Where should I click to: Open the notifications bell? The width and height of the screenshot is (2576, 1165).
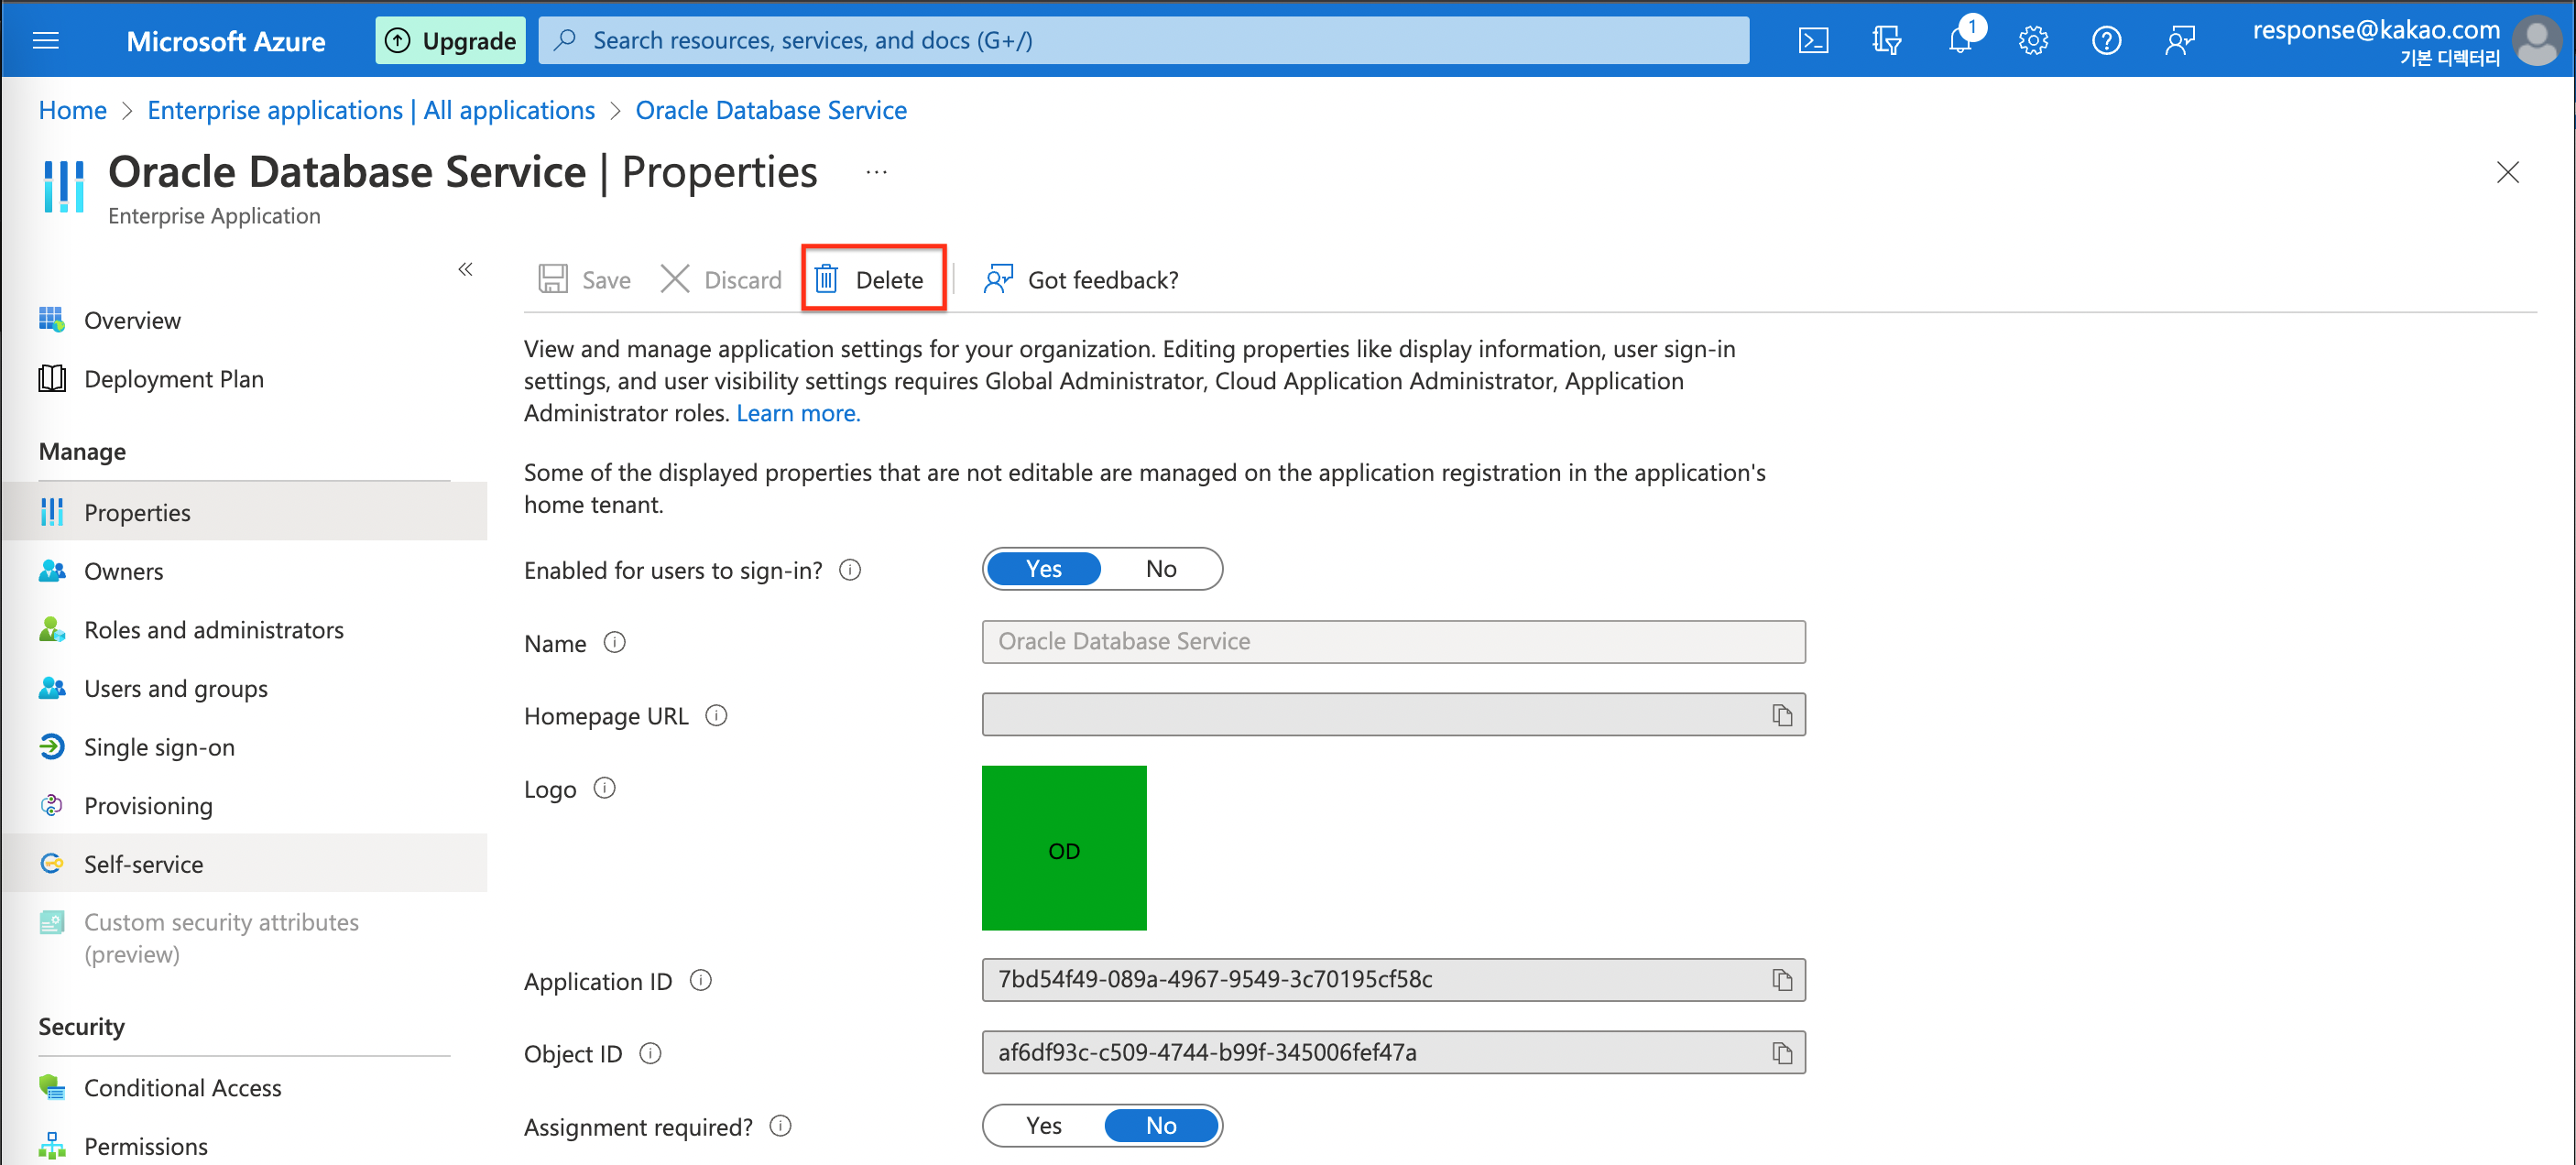click(x=1960, y=40)
